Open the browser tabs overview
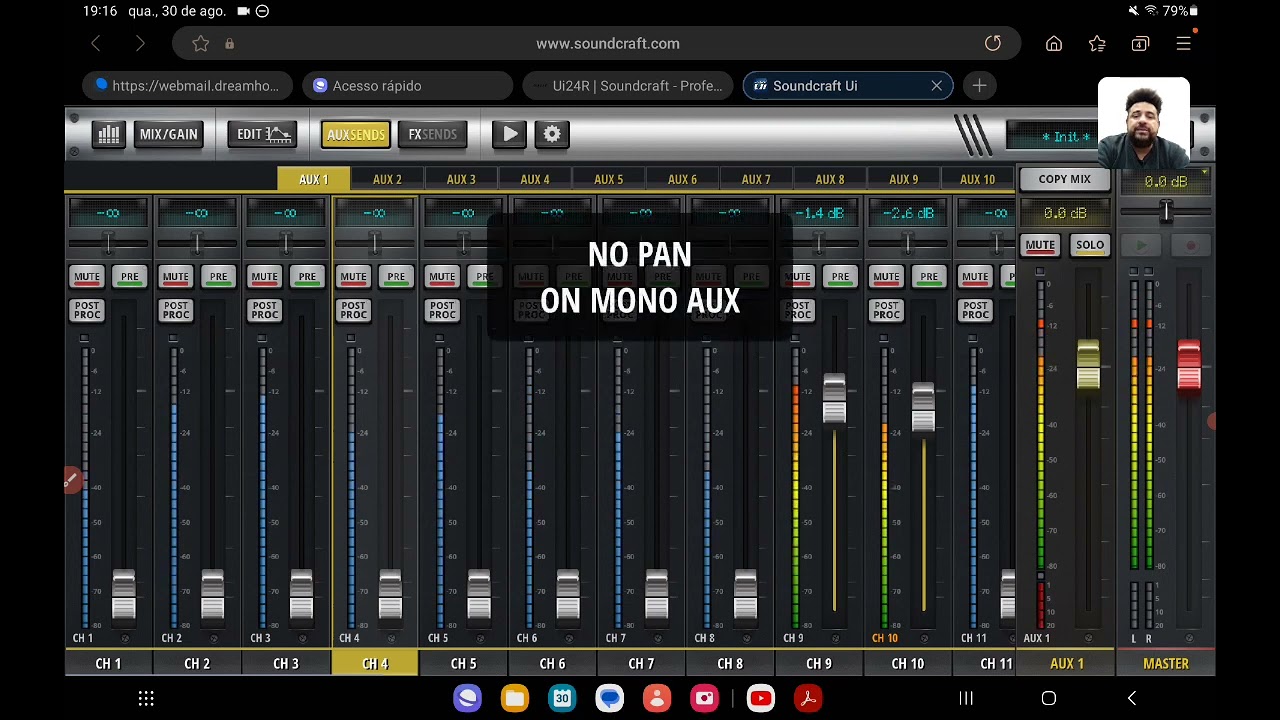1280x720 pixels. (1140, 44)
